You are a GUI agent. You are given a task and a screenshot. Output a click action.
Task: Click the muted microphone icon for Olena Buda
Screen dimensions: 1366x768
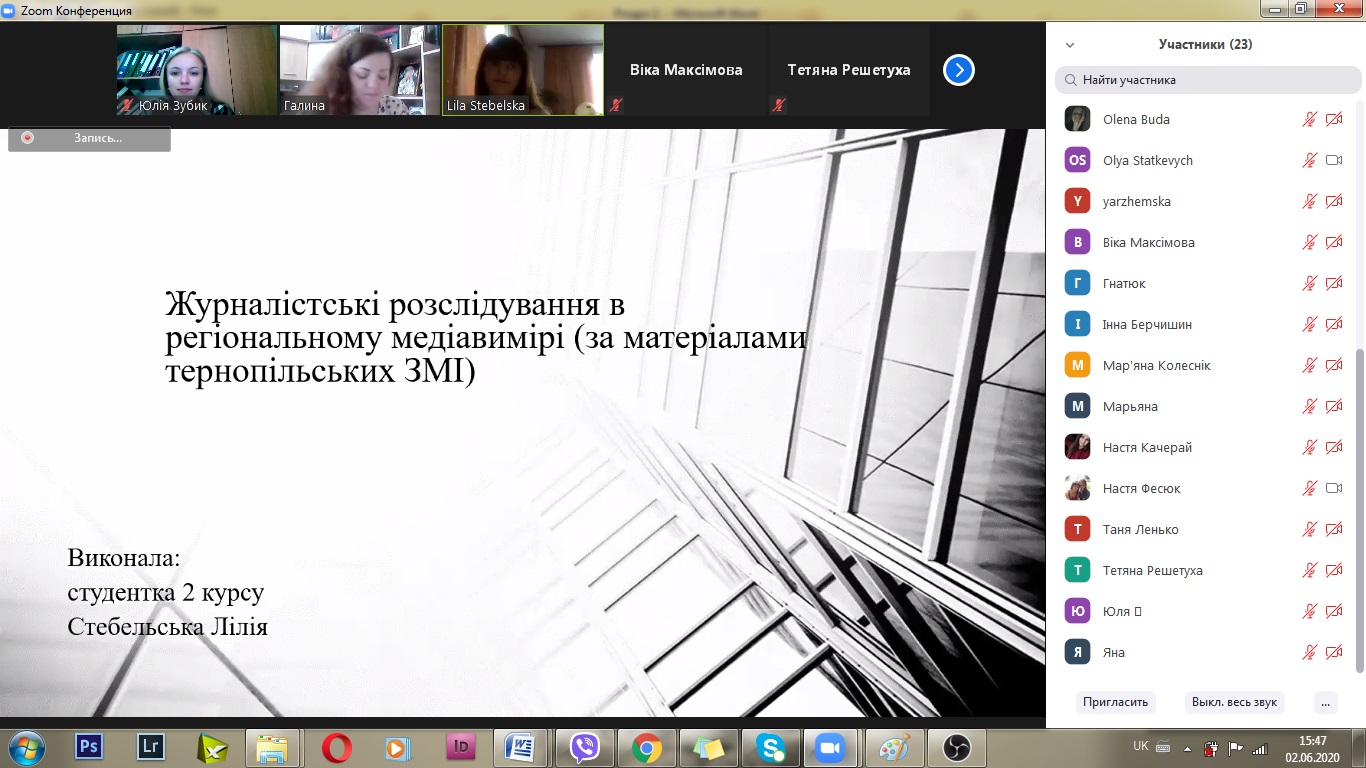click(x=1309, y=119)
